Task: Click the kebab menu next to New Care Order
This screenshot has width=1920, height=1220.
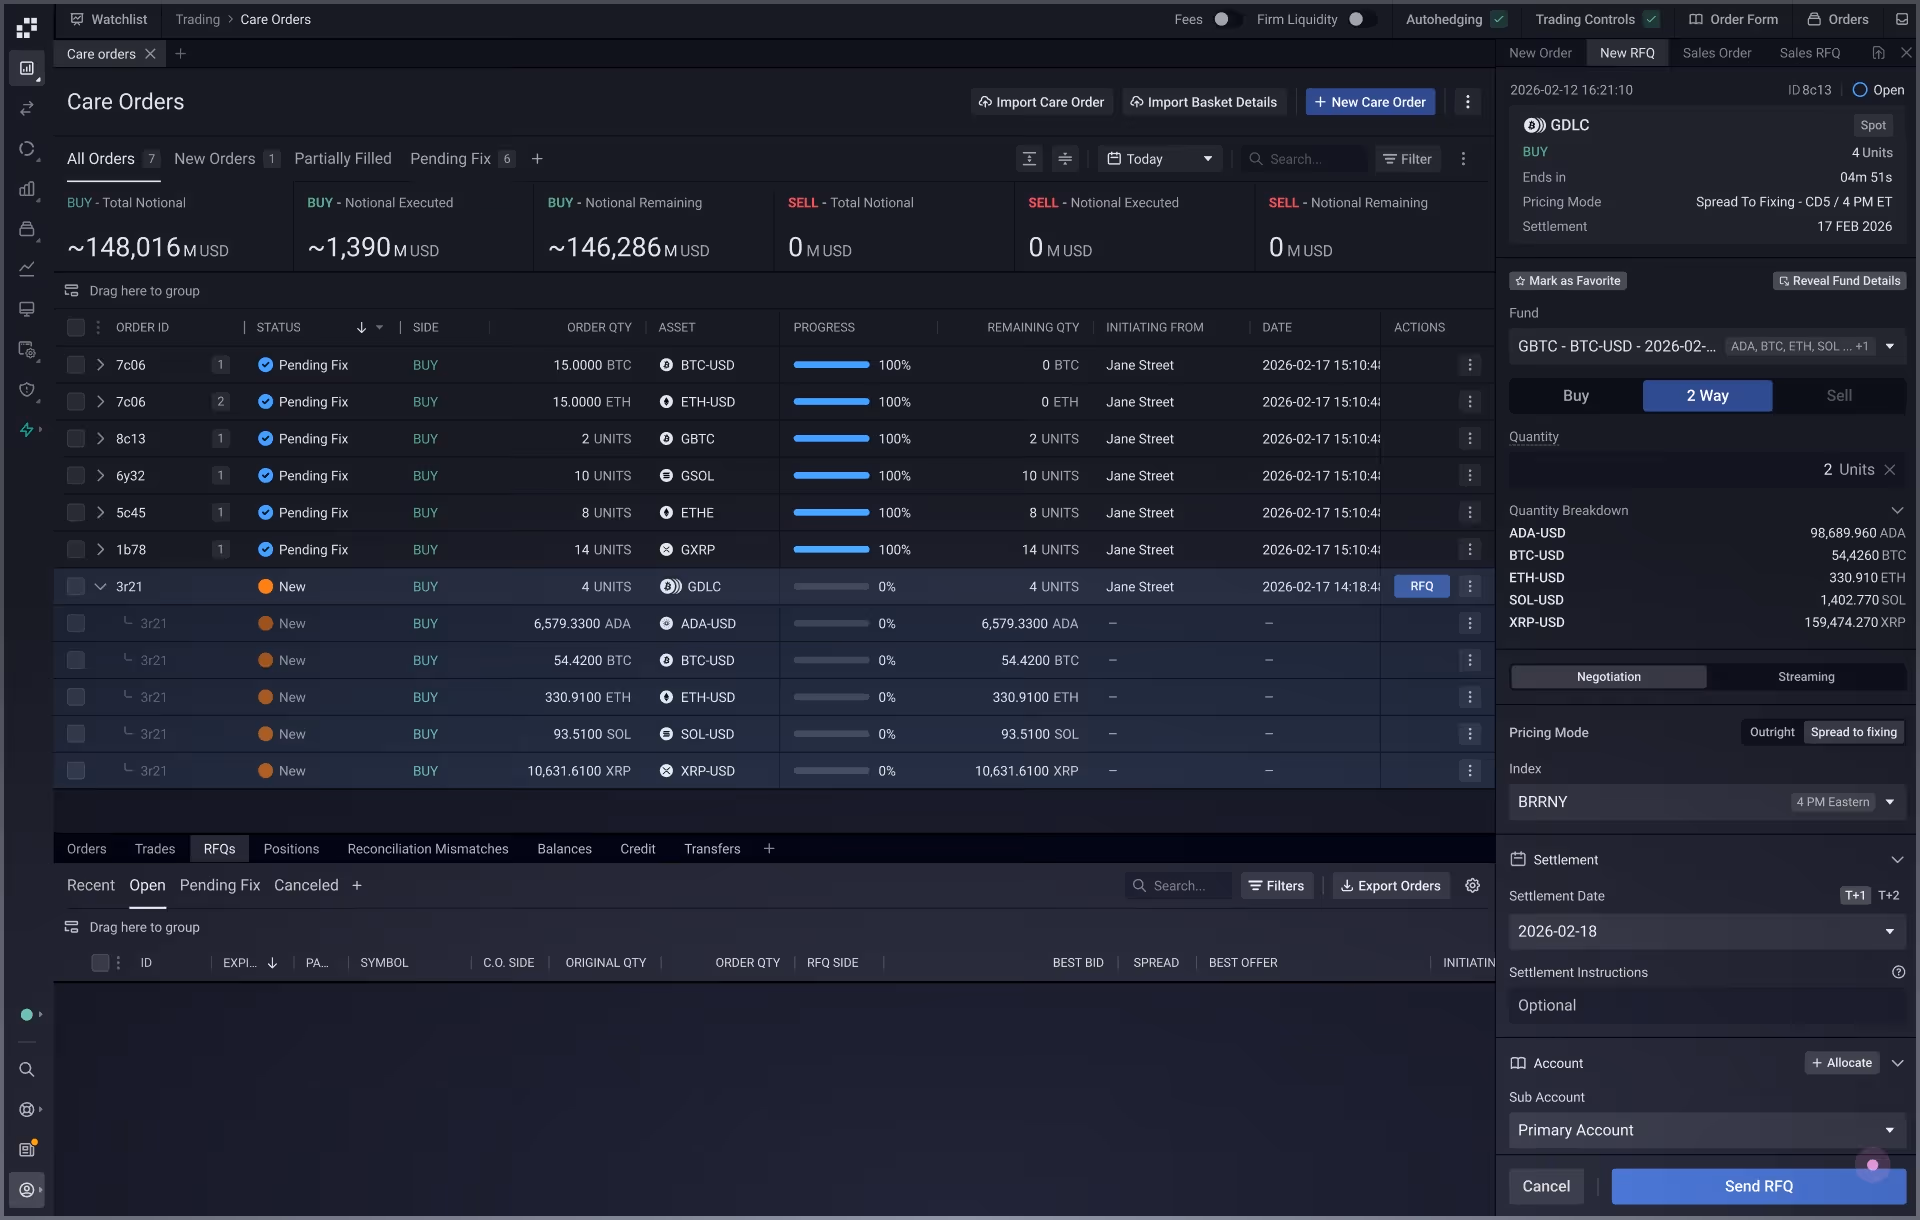Action: 1467,102
